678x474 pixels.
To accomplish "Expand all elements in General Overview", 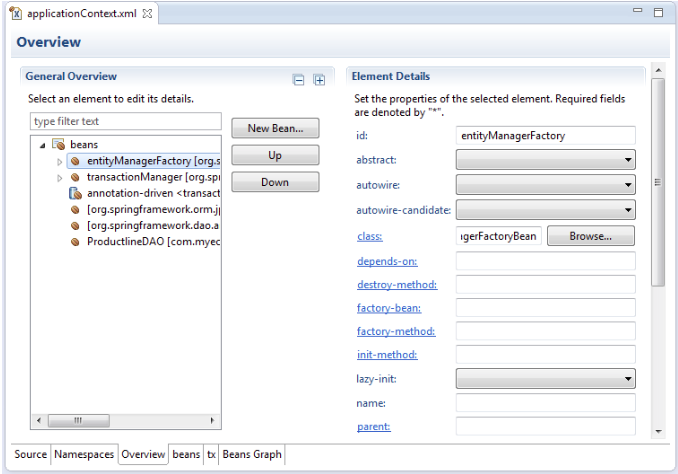I will pyautogui.click(x=319, y=80).
